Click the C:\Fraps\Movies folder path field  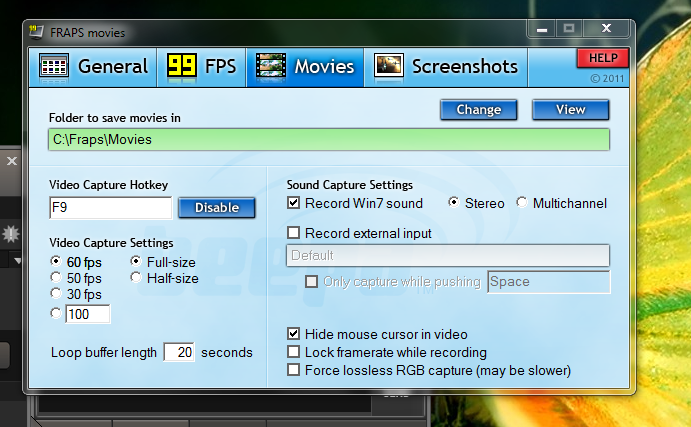(329, 139)
